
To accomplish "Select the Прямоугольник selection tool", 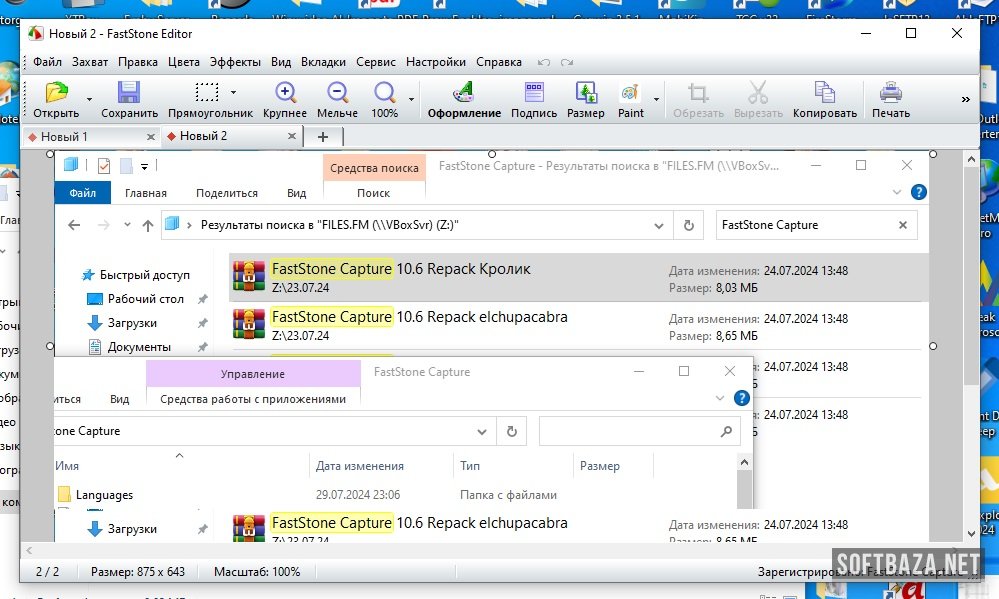I will tap(207, 94).
